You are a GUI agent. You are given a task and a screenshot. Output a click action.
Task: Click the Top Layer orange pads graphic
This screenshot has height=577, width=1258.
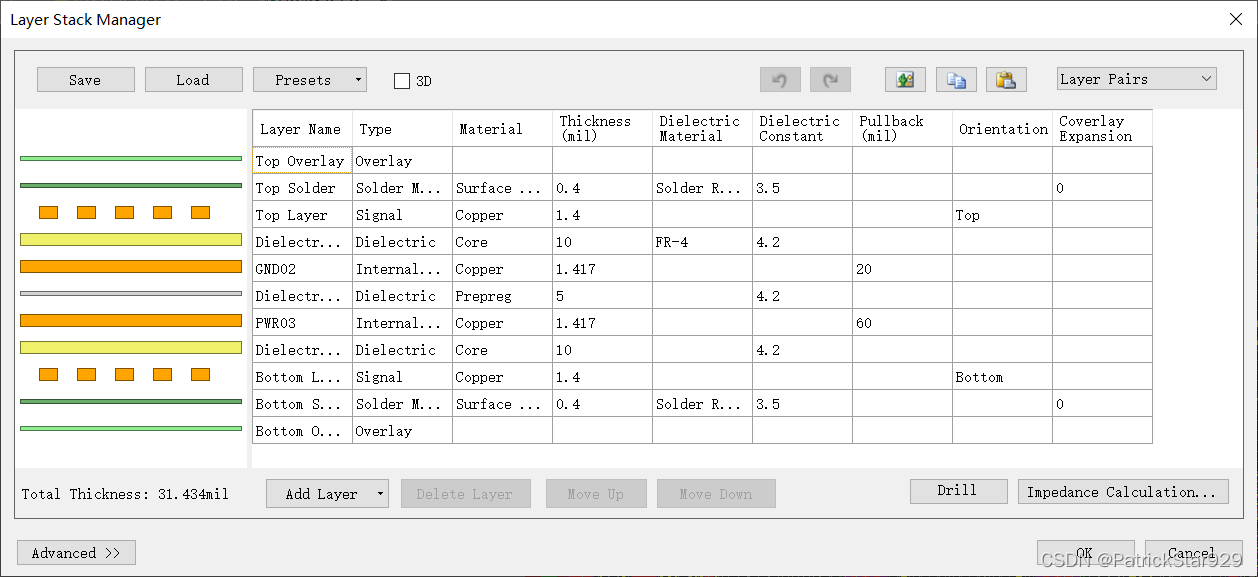tap(125, 212)
